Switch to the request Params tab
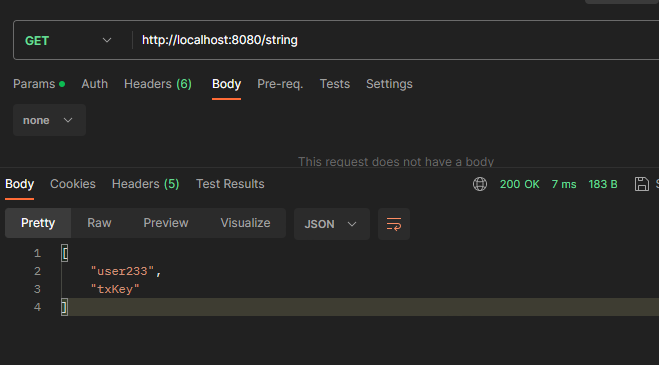This screenshot has height=365, width=659. point(39,84)
